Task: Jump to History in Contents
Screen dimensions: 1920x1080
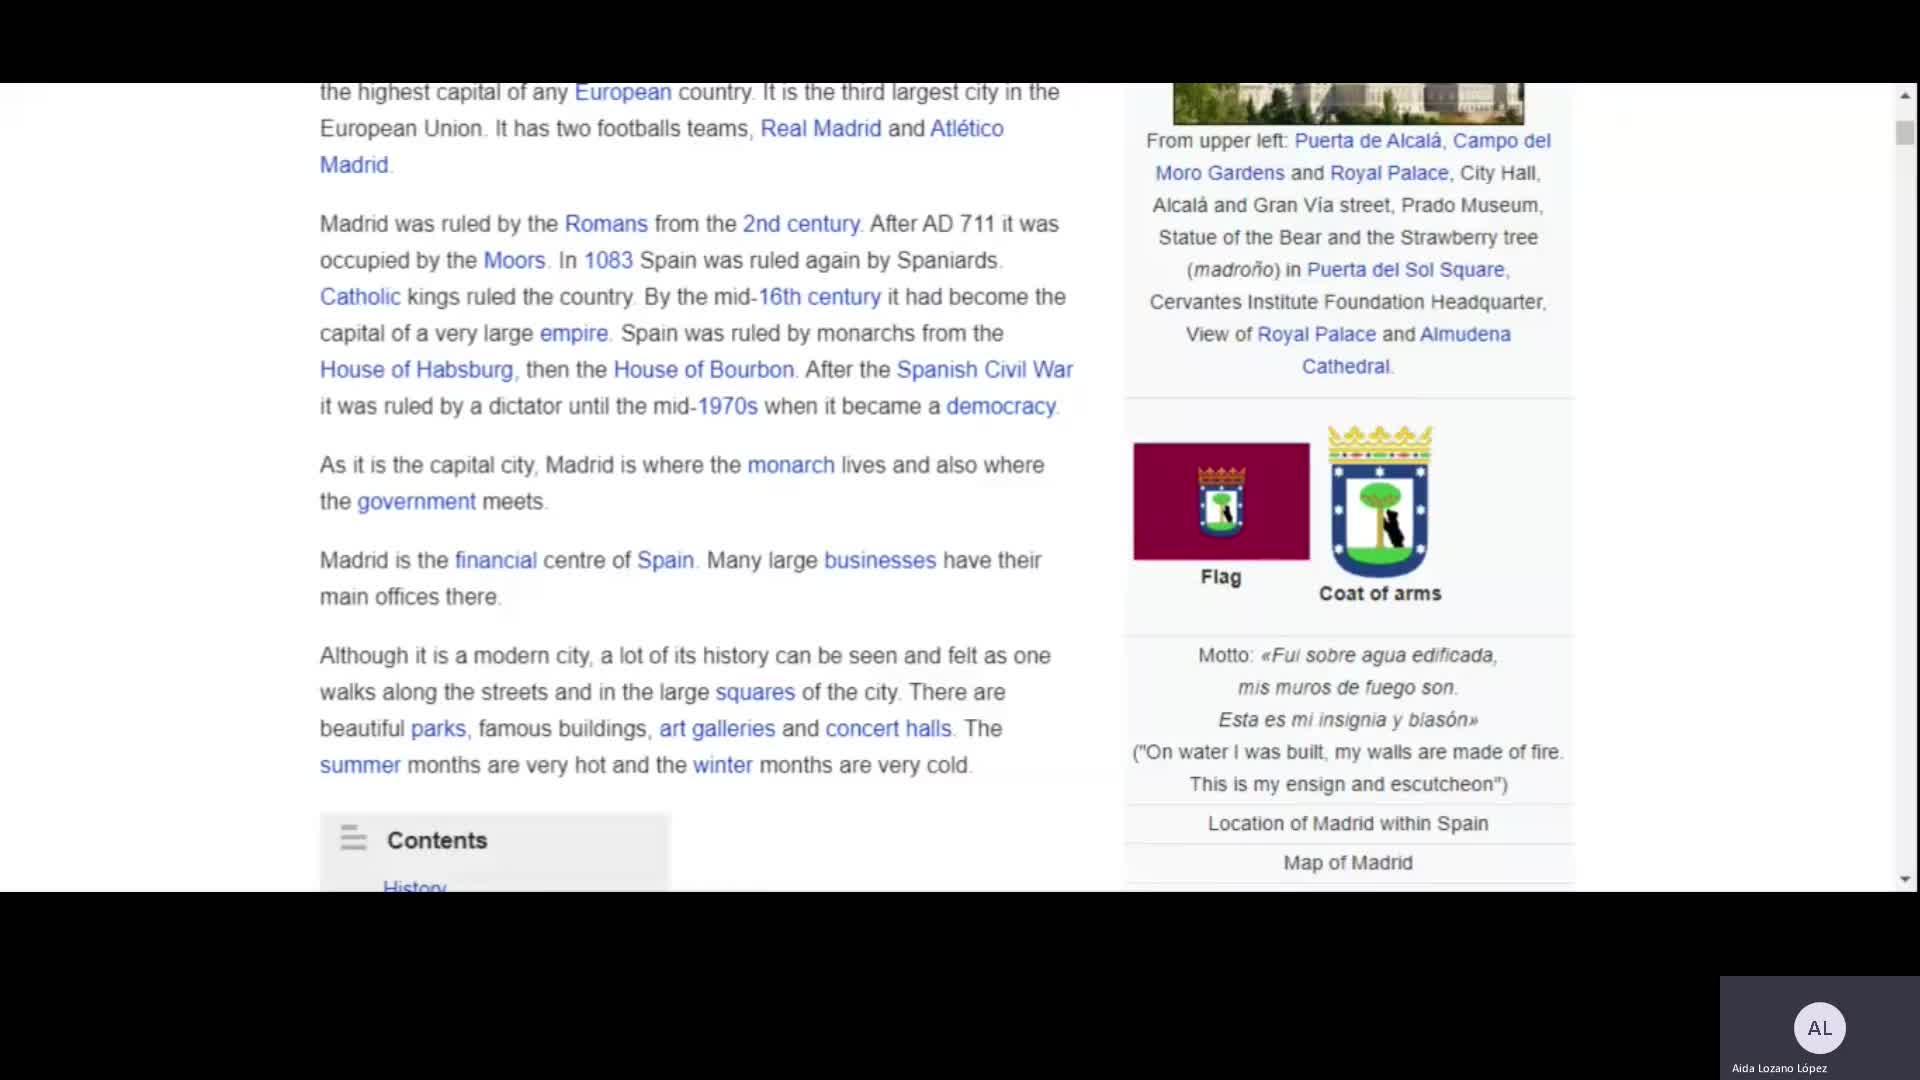Action: point(414,886)
